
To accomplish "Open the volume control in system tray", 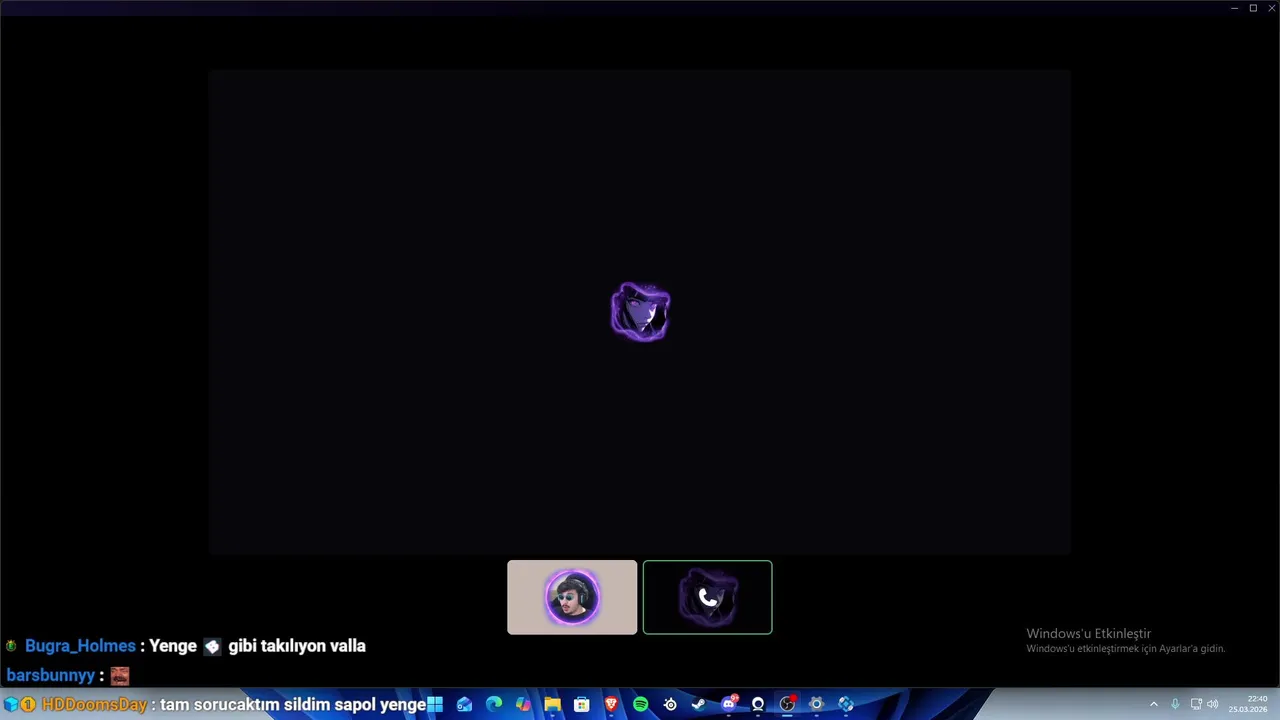I will click(x=1213, y=704).
